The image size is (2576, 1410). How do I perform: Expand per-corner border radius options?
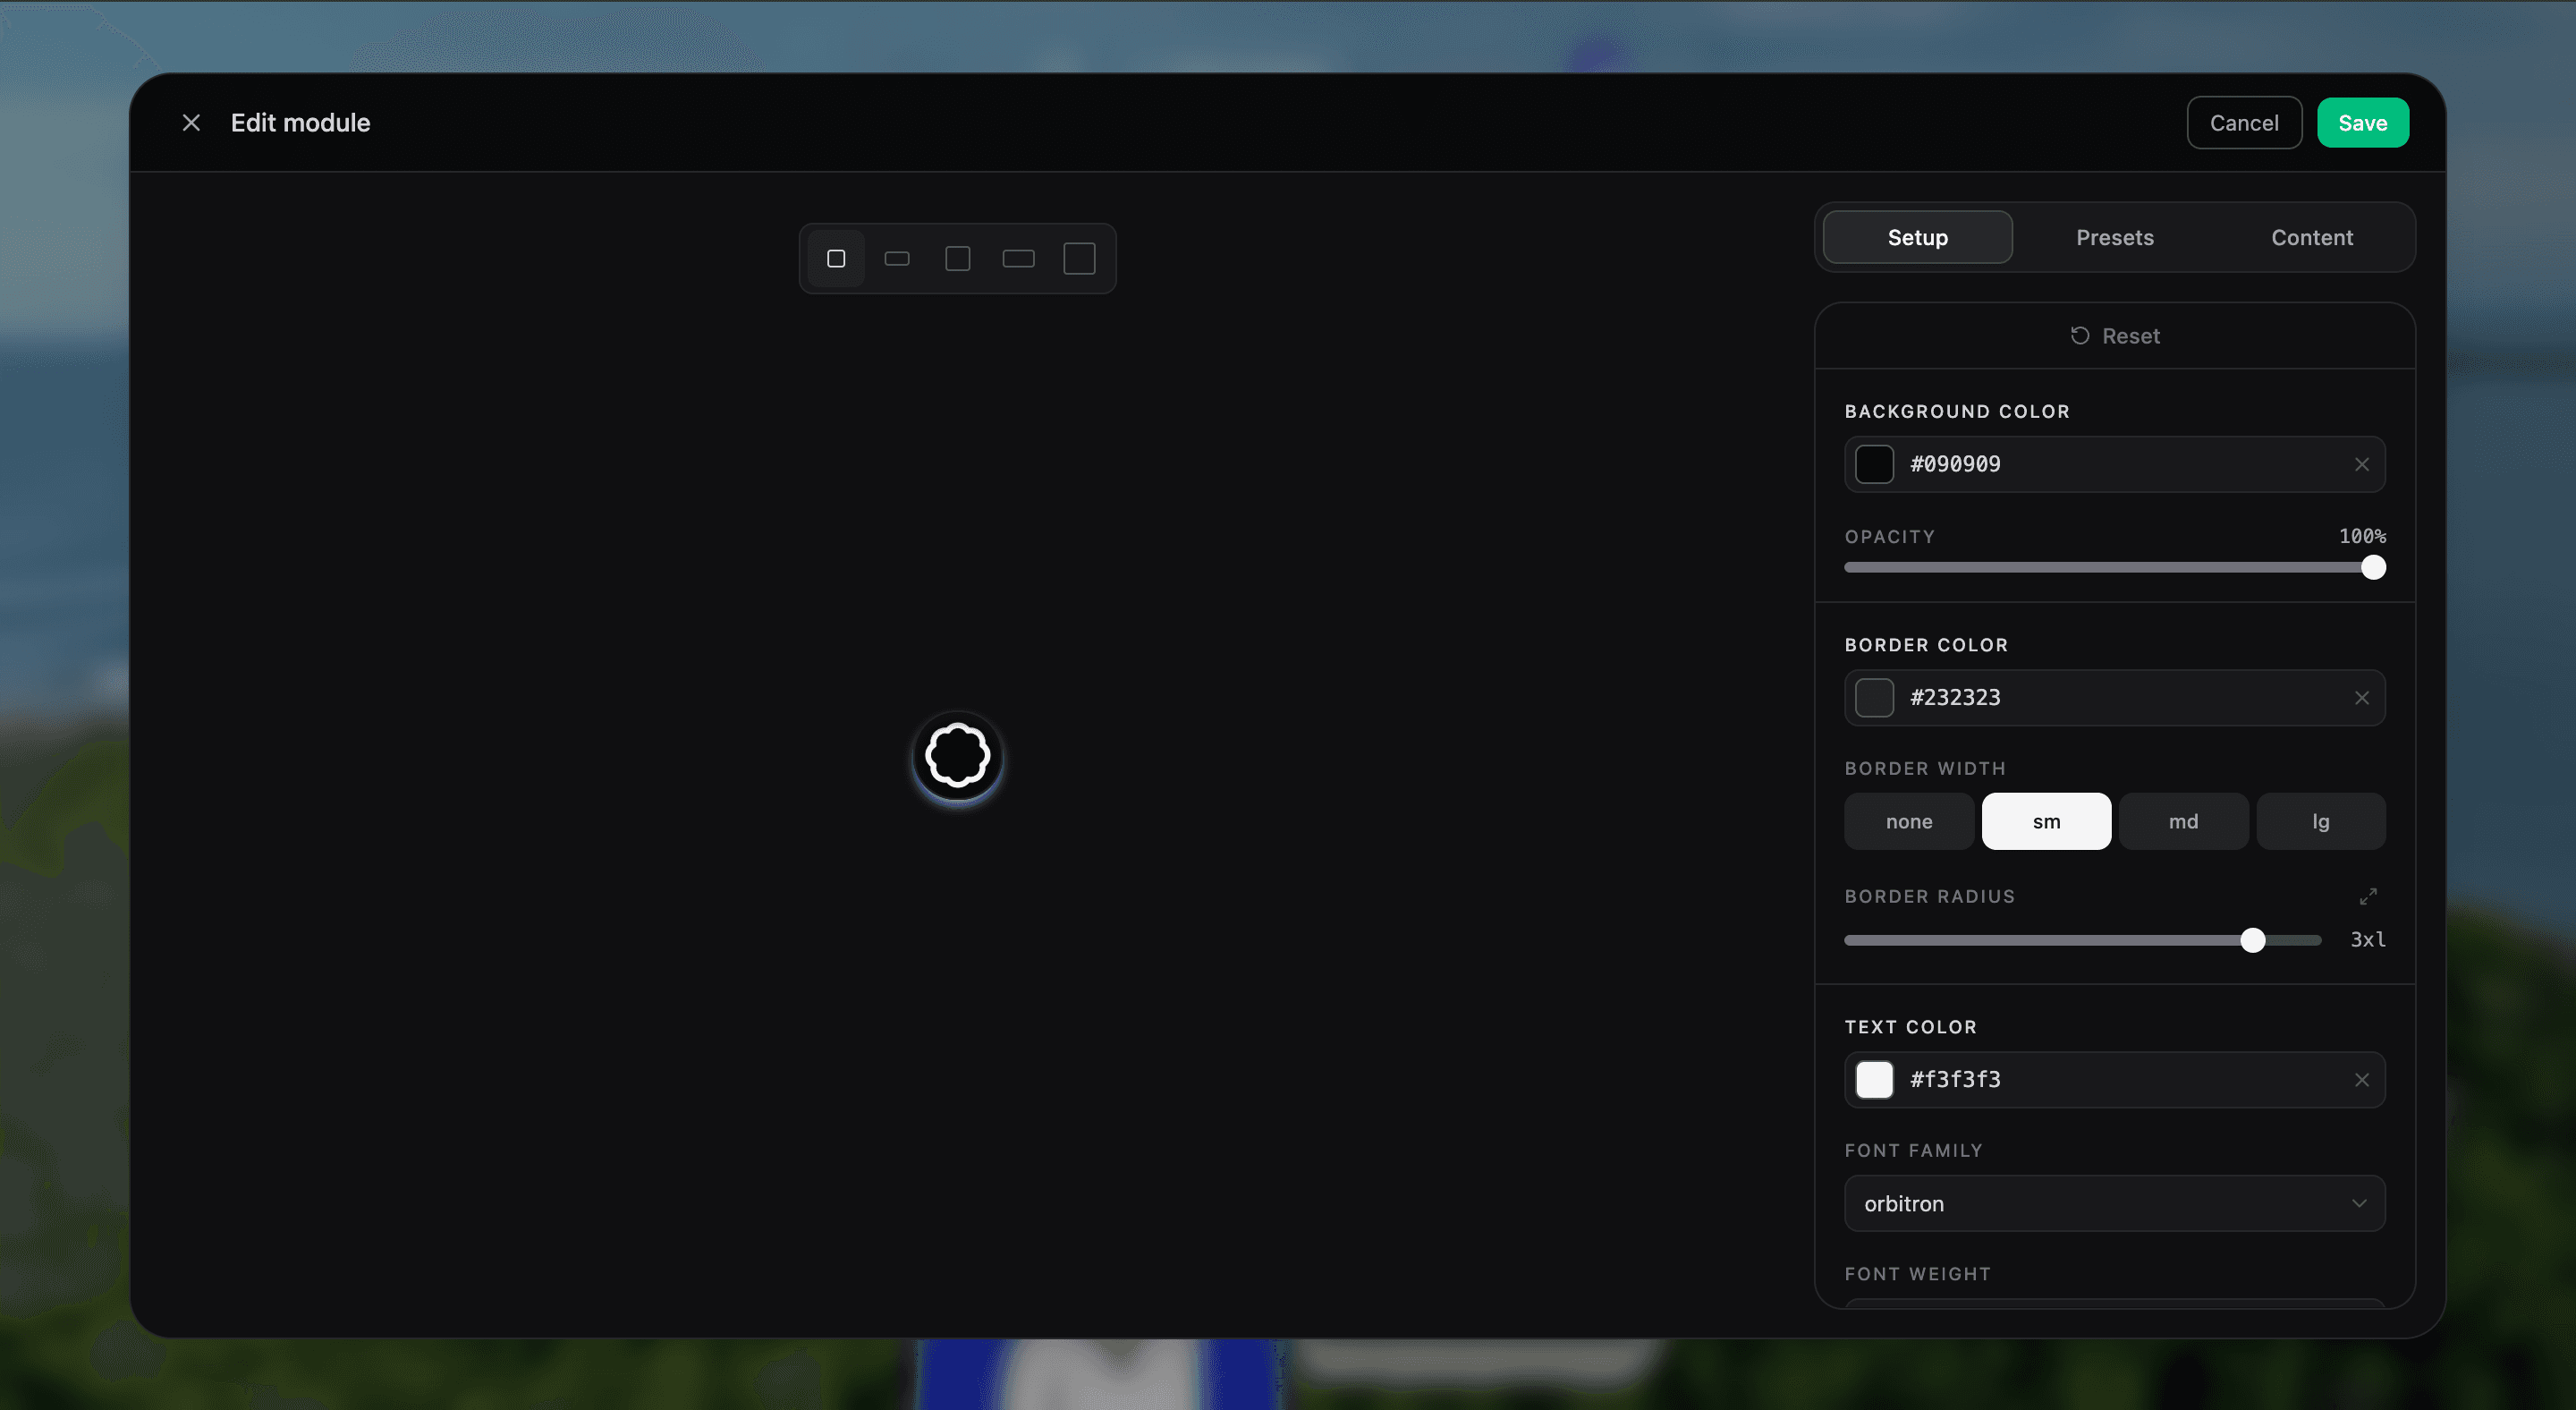coord(2368,896)
